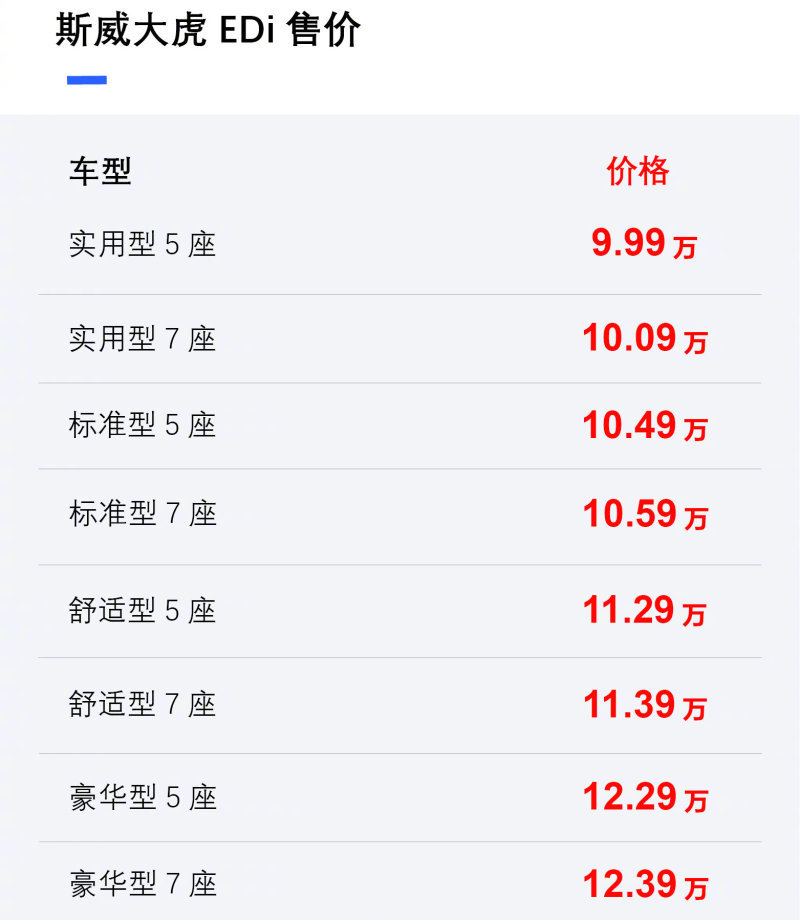The image size is (800, 920).
Task: Select the 豪华型 5 座 model
Action: tap(143, 797)
